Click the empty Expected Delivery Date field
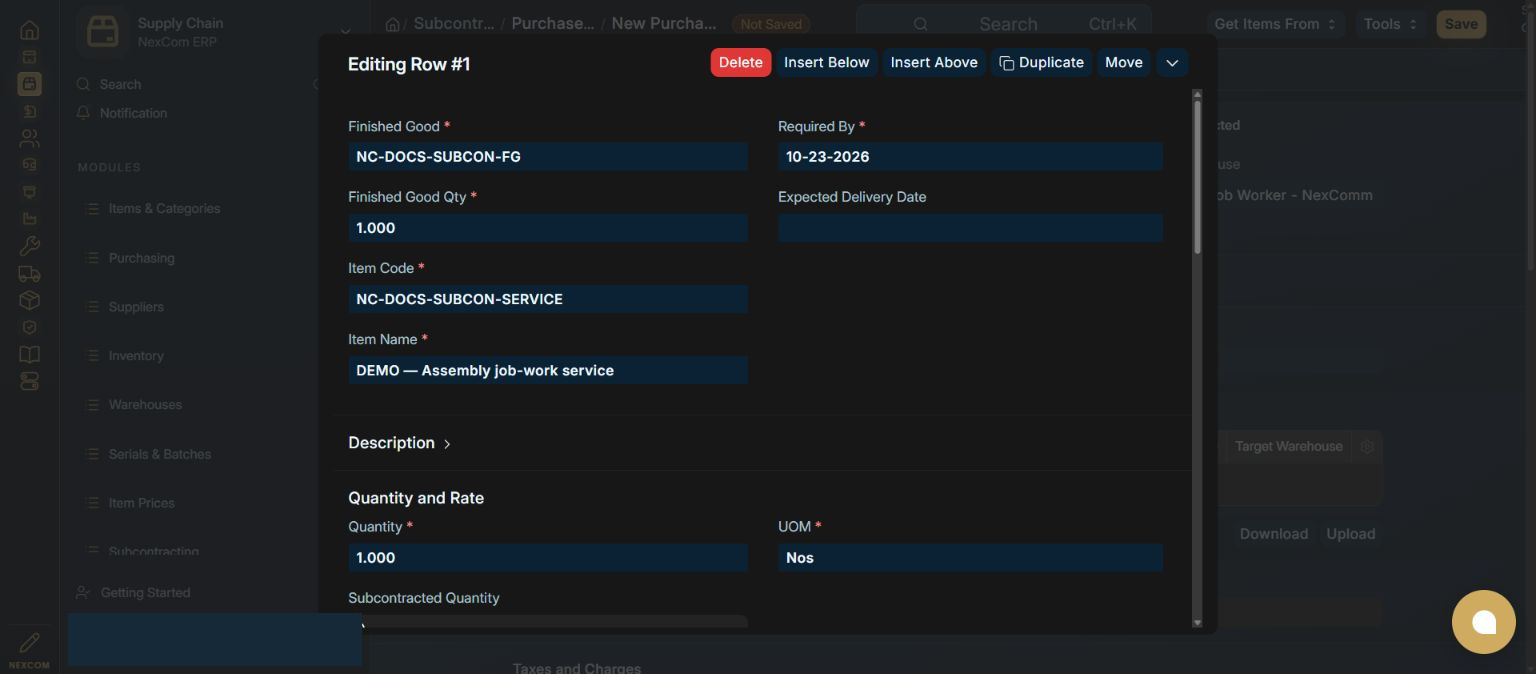The width and height of the screenshot is (1536, 674). [970, 228]
